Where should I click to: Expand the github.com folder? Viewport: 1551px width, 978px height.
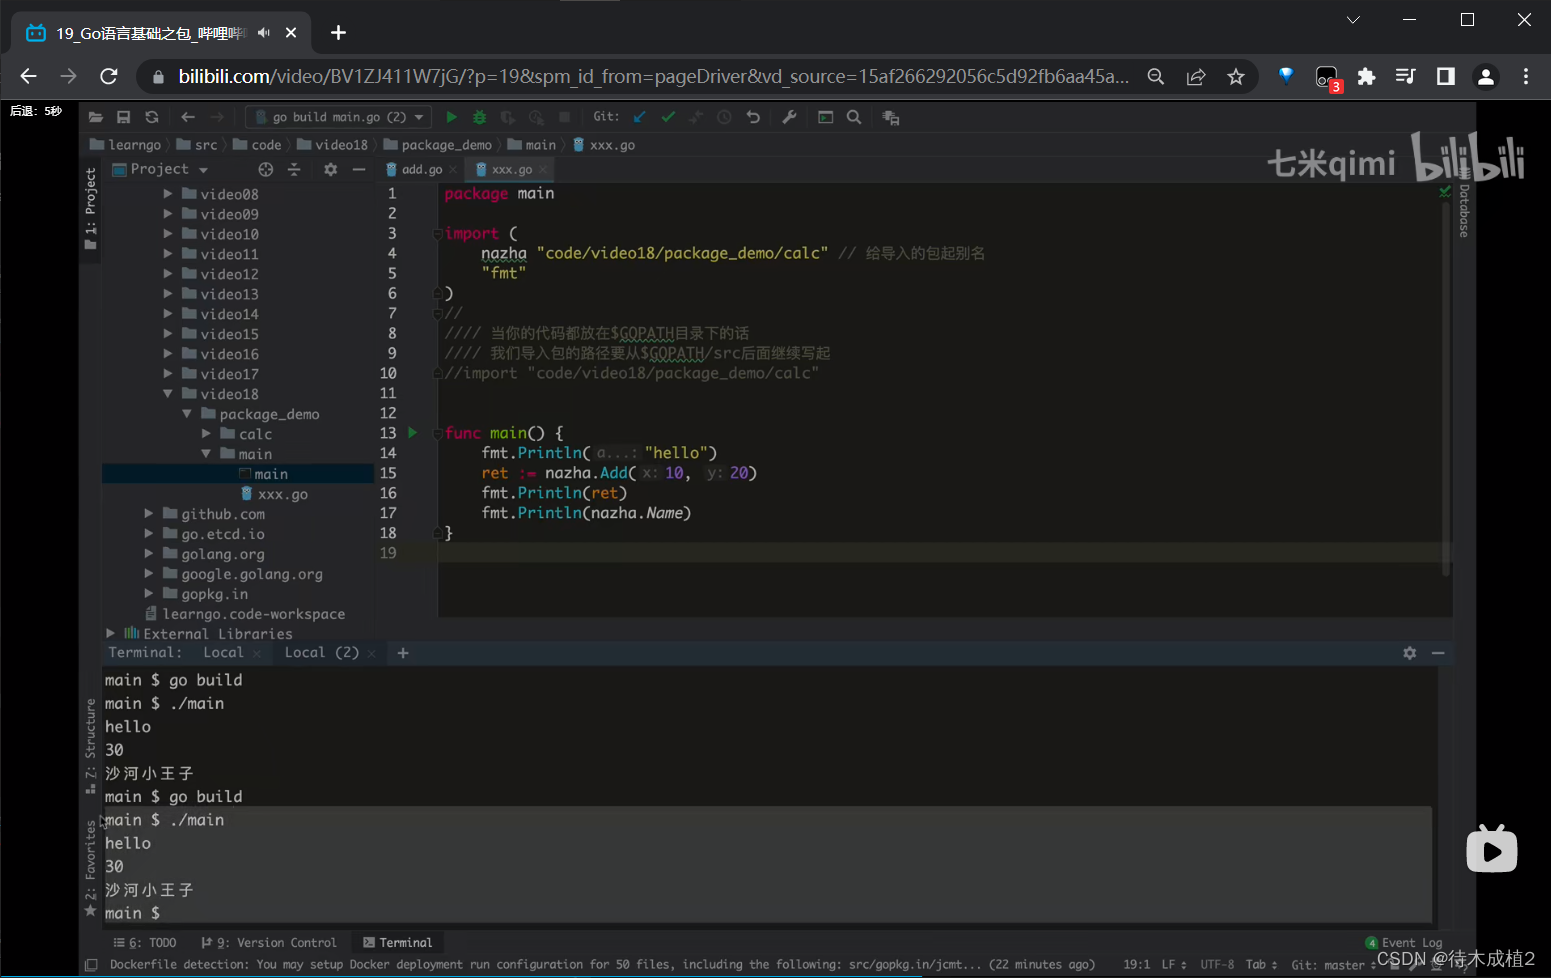click(x=149, y=514)
